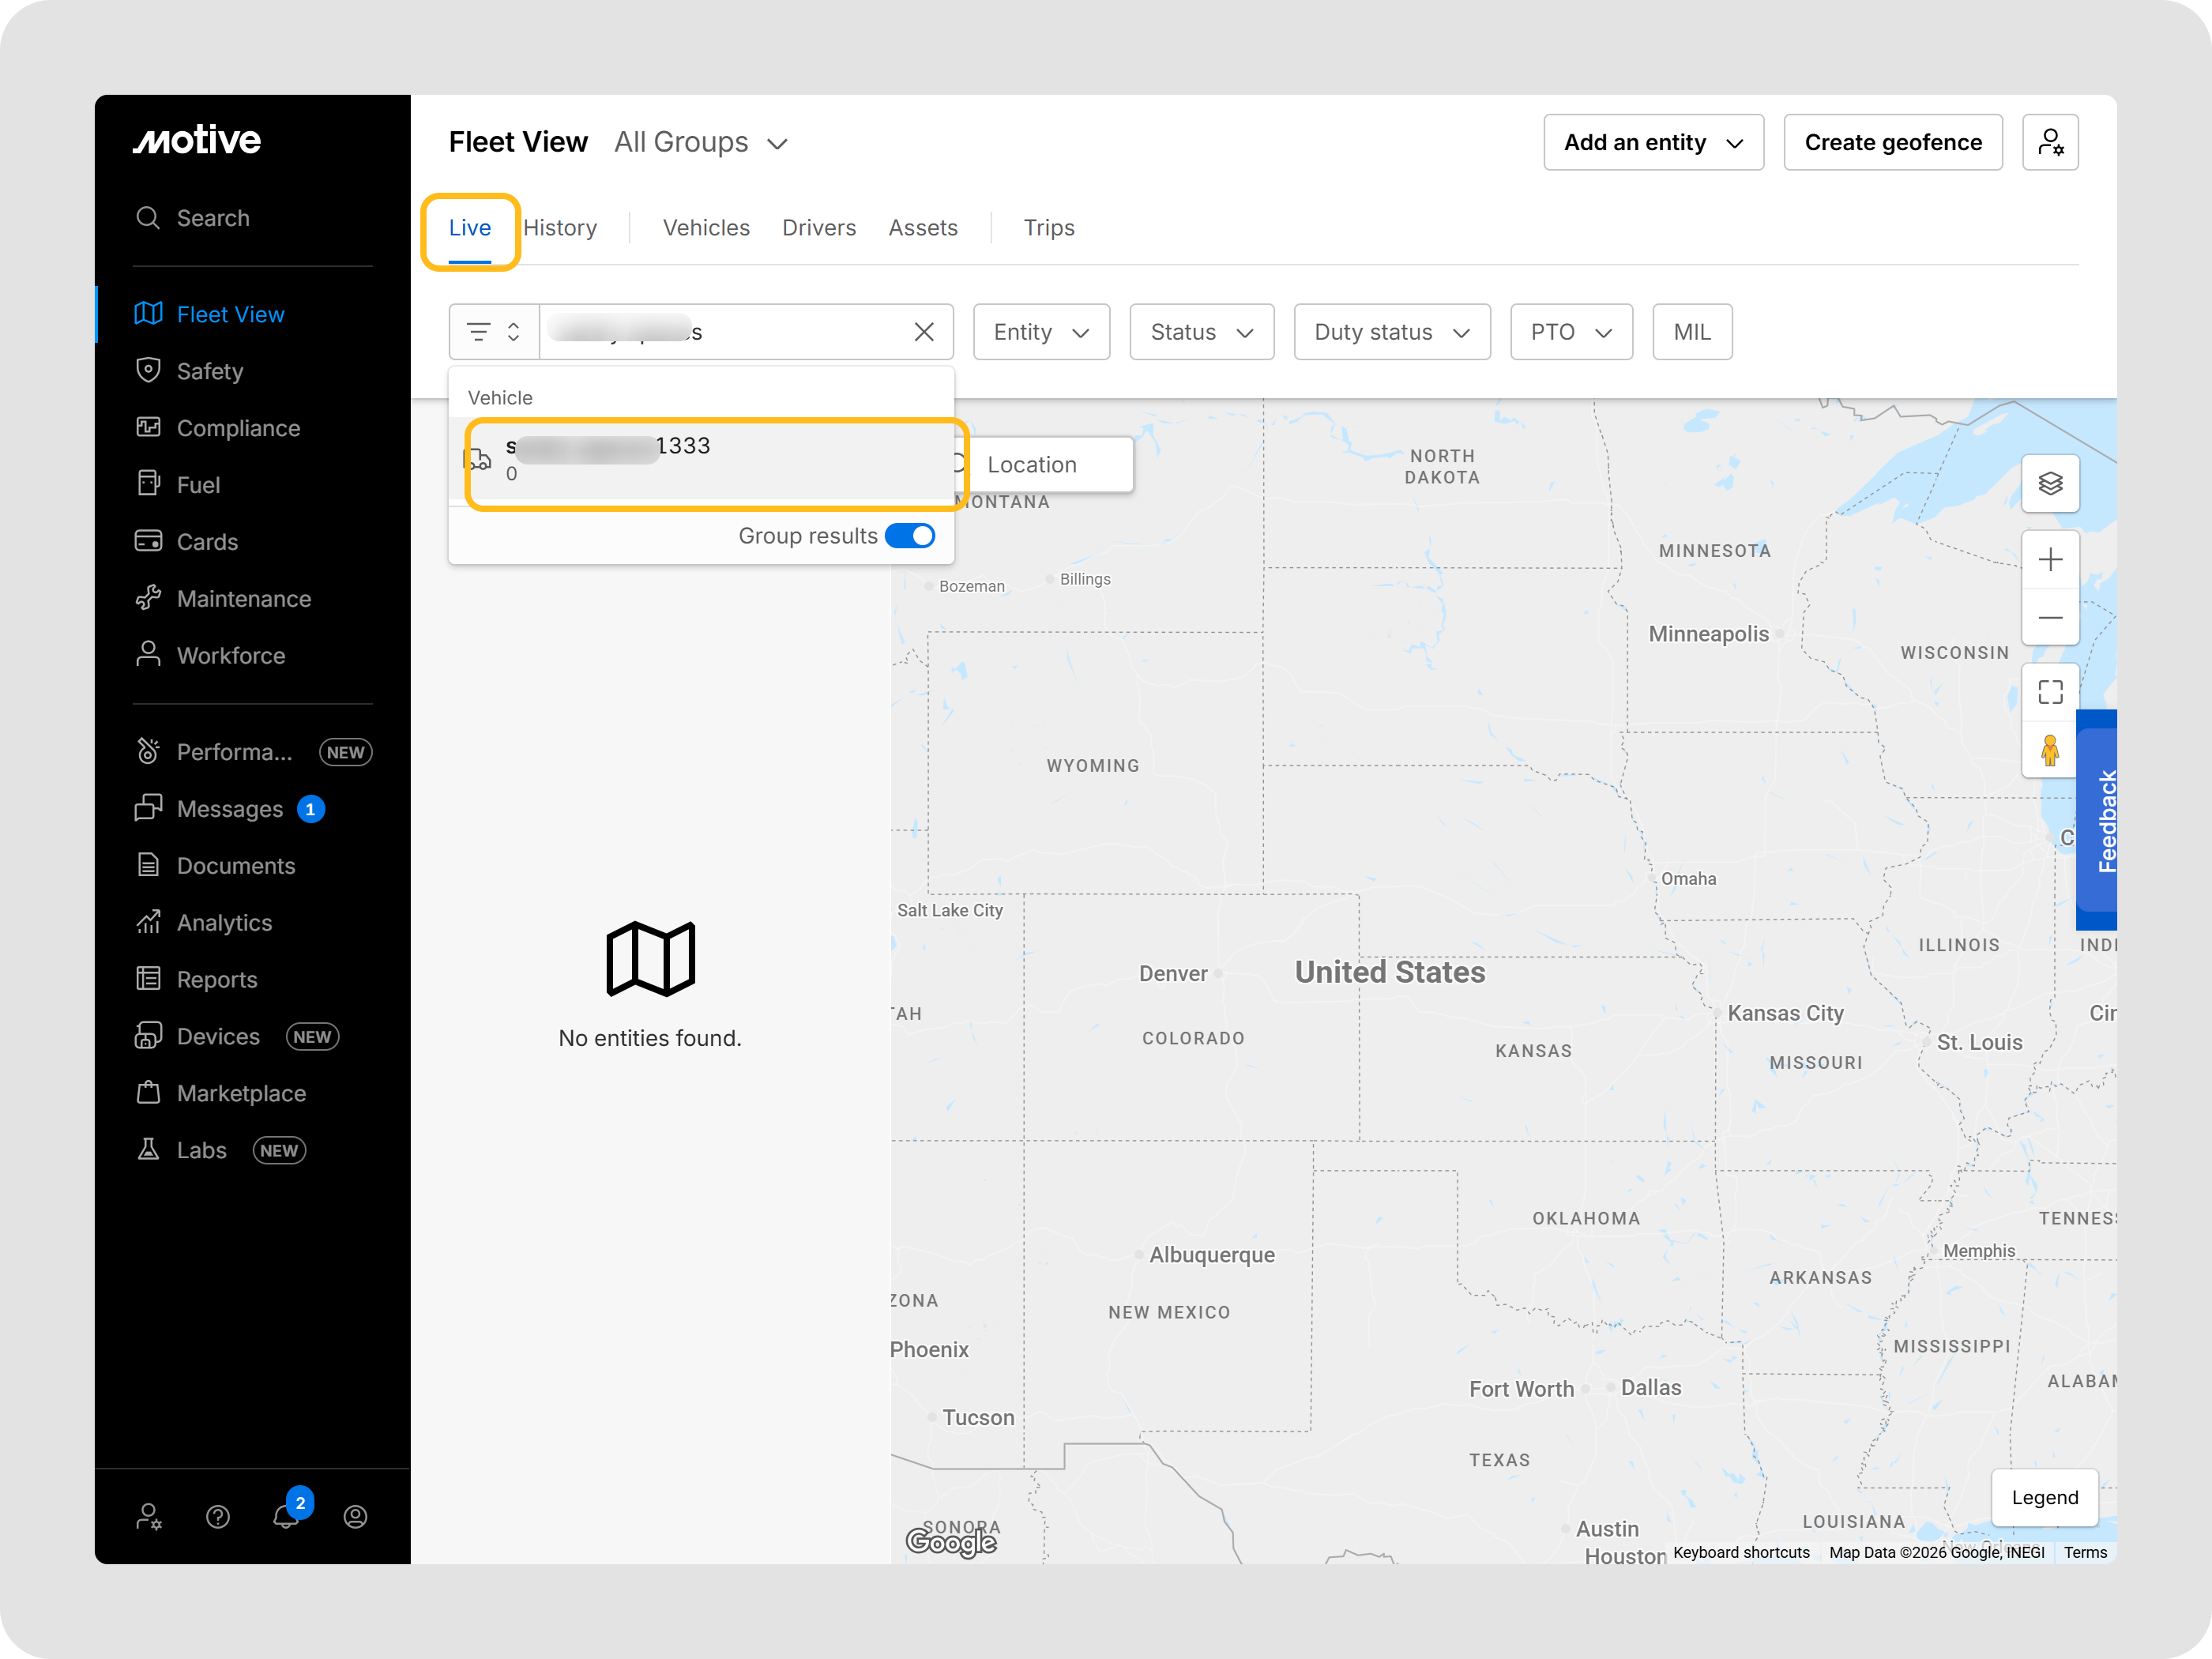This screenshot has height=1659, width=2212.
Task: Open the Fuel section
Action: point(178,485)
